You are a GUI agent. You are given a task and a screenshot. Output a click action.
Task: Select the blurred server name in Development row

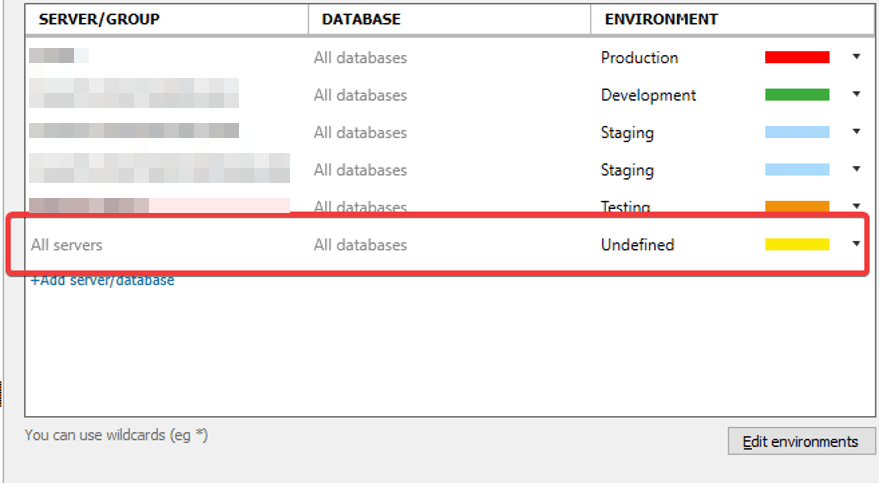[134, 93]
